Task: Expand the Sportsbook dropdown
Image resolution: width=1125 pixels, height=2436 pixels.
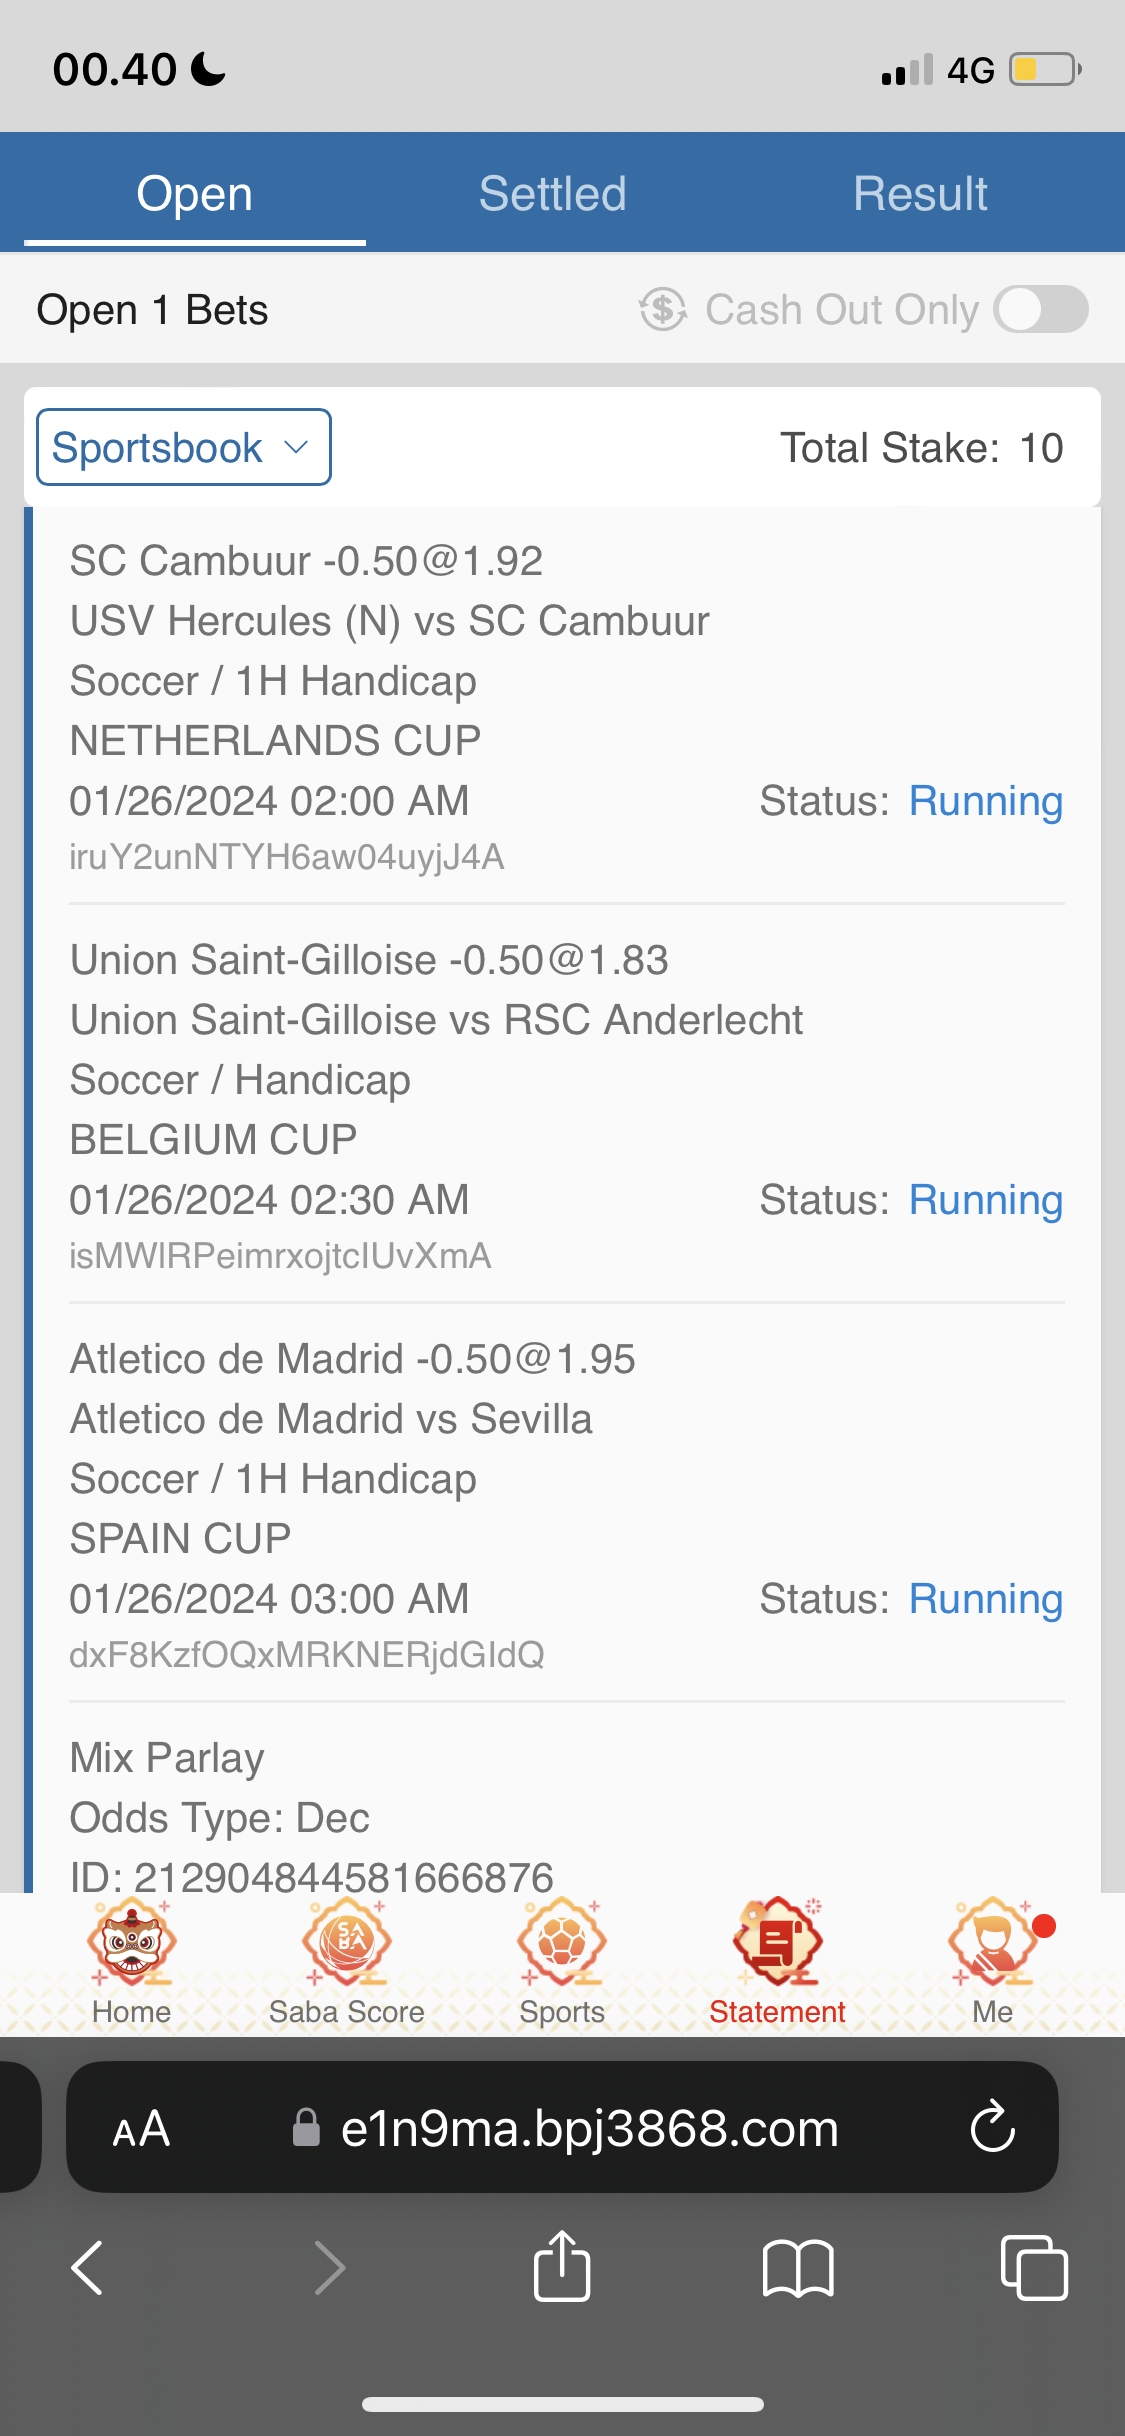Action: pos(184,447)
